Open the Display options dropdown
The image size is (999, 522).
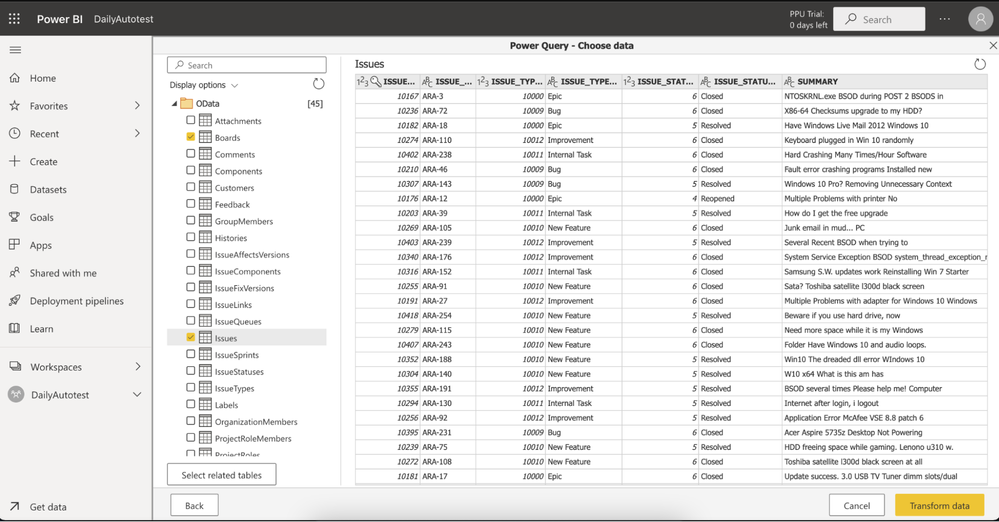(204, 85)
